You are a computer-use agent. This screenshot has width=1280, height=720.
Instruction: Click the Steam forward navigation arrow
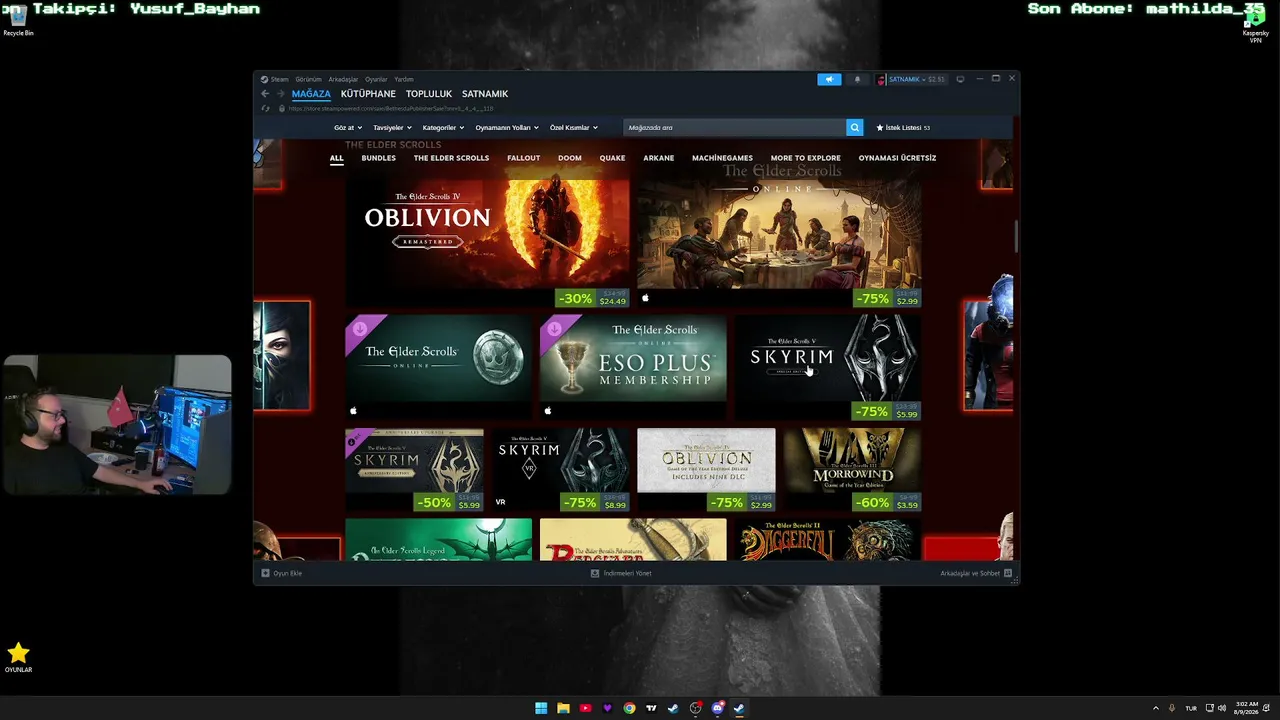280,94
